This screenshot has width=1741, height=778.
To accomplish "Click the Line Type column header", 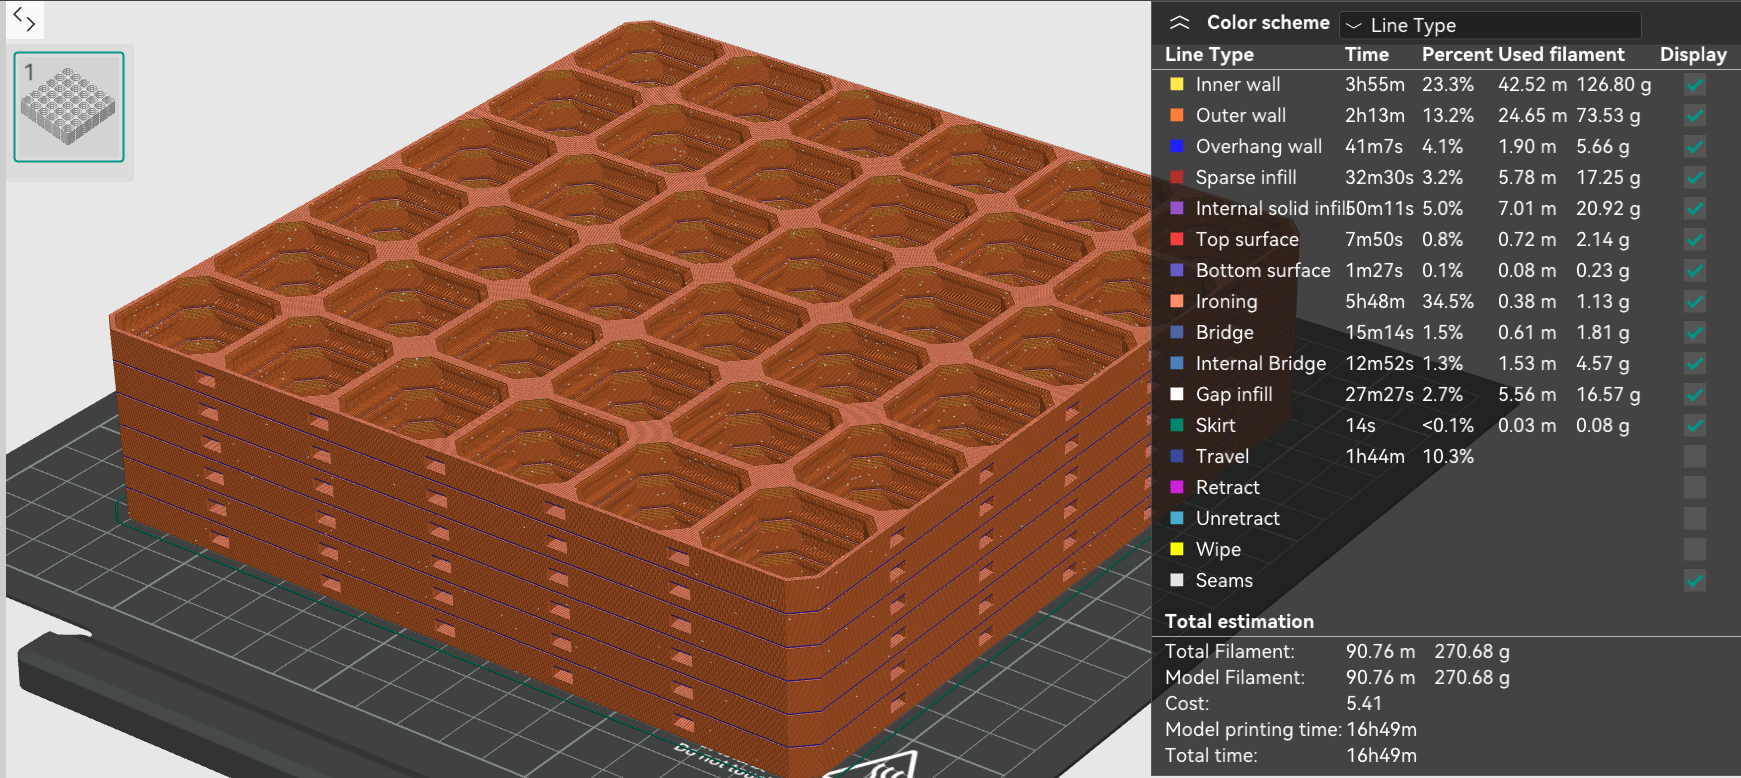I will (x=1209, y=55).
